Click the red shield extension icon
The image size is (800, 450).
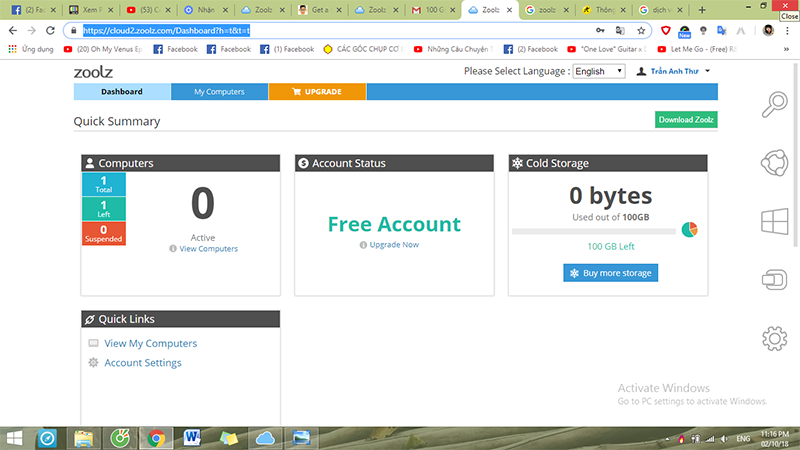click(x=665, y=31)
